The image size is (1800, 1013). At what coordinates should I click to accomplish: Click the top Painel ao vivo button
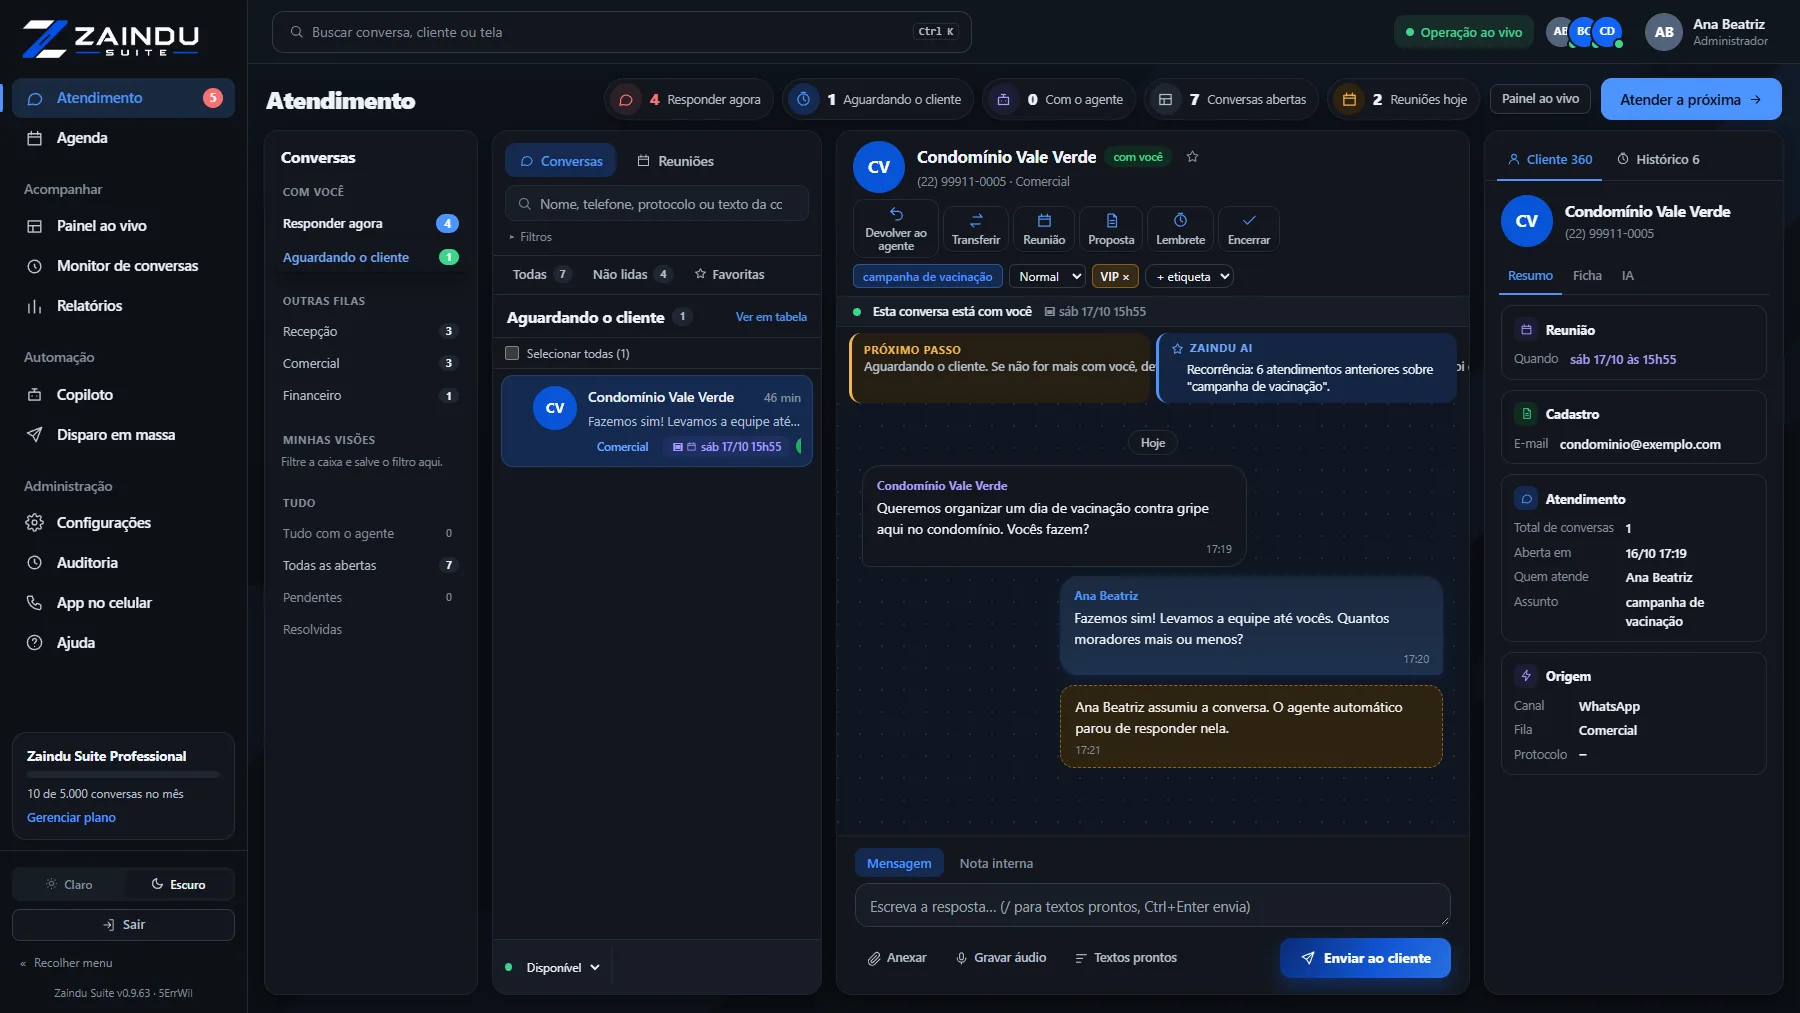[1540, 98]
